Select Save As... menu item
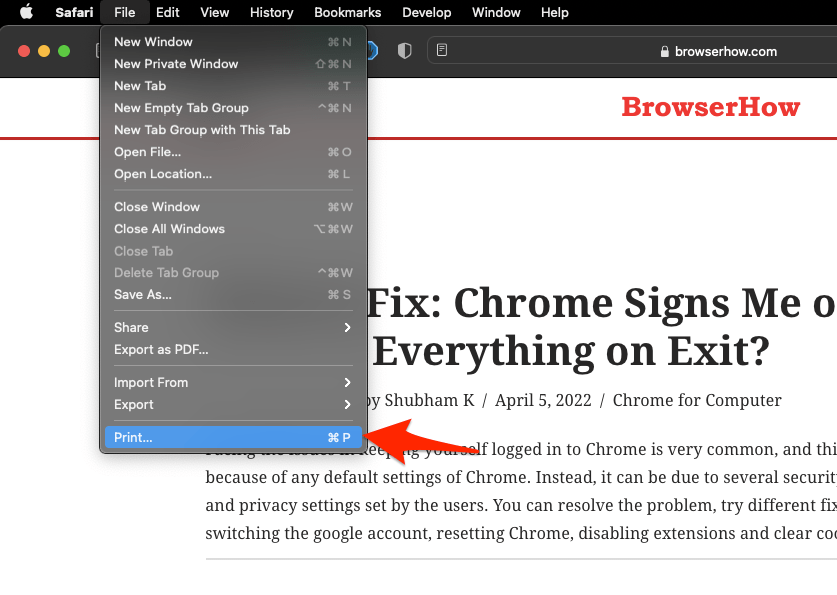This screenshot has height=595, width=837. [x=233, y=295]
